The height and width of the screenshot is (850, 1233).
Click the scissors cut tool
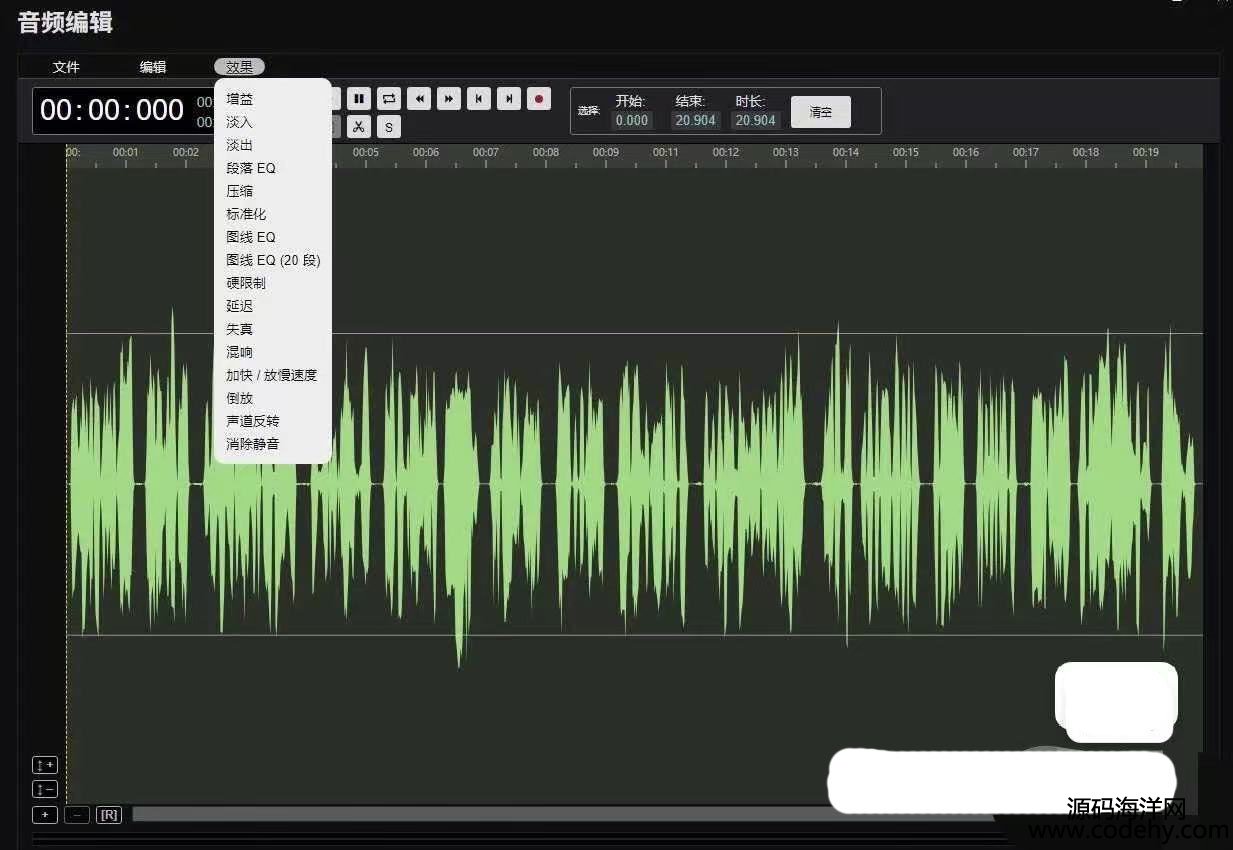pos(358,126)
